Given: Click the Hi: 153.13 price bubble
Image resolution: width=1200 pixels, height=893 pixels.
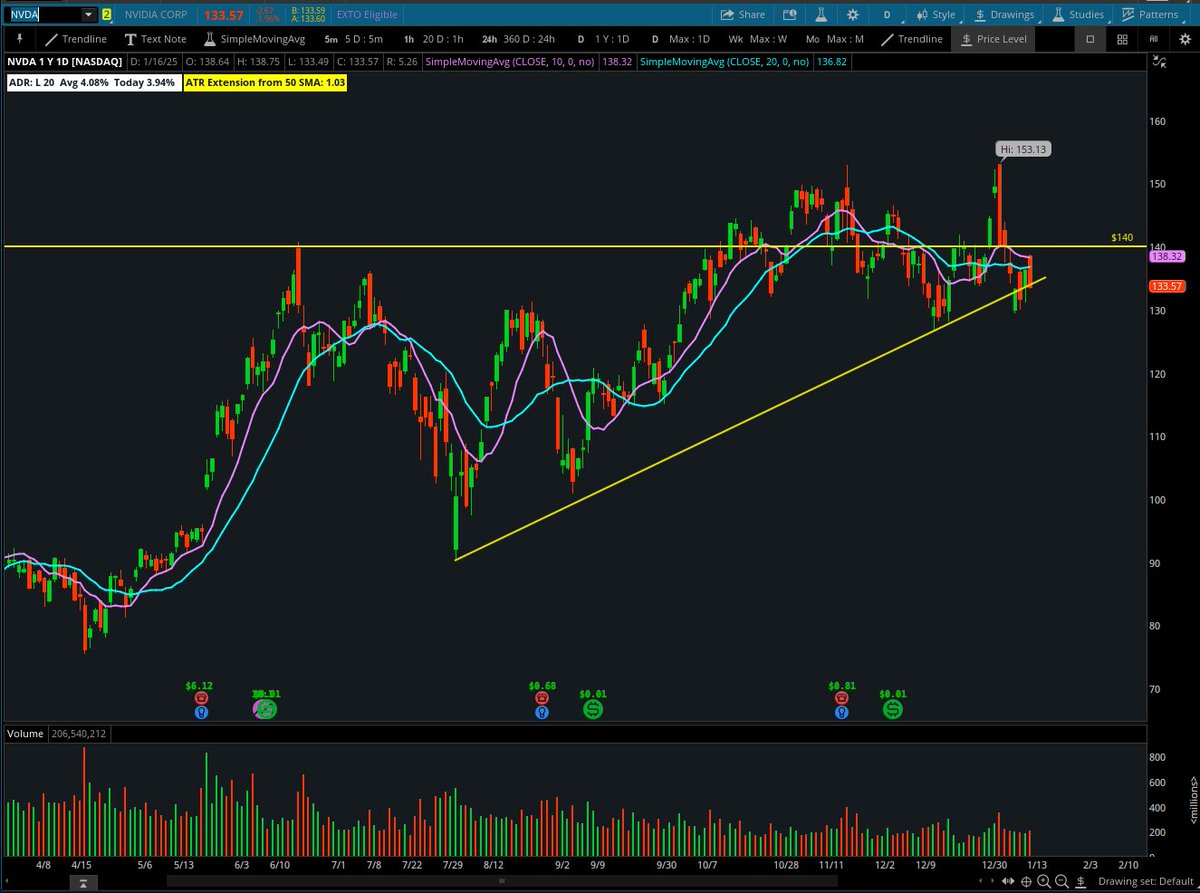Looking at the screenshot, I should coord(1025,149).
